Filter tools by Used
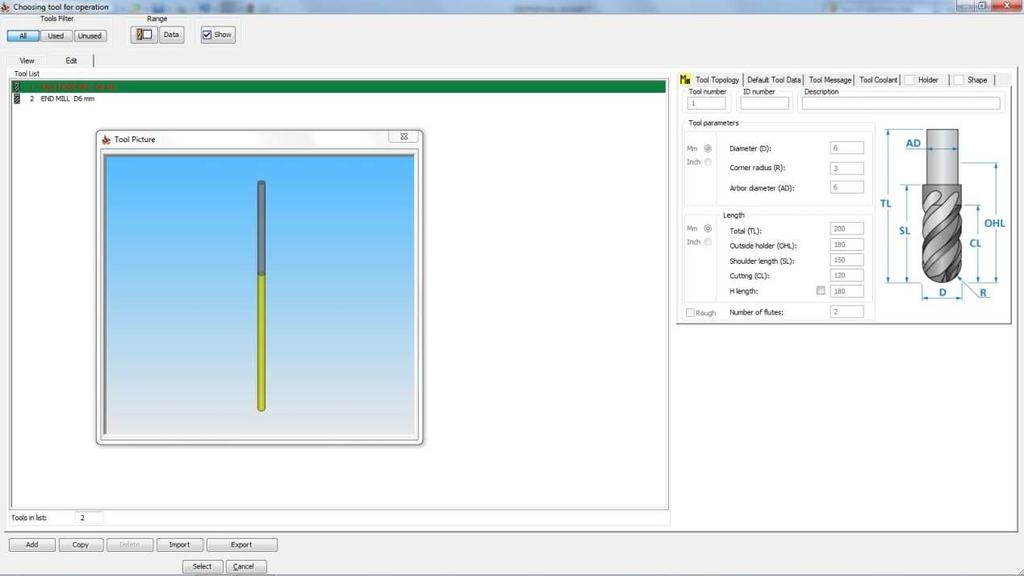1024x576 pixels. [x=56, y=36]
